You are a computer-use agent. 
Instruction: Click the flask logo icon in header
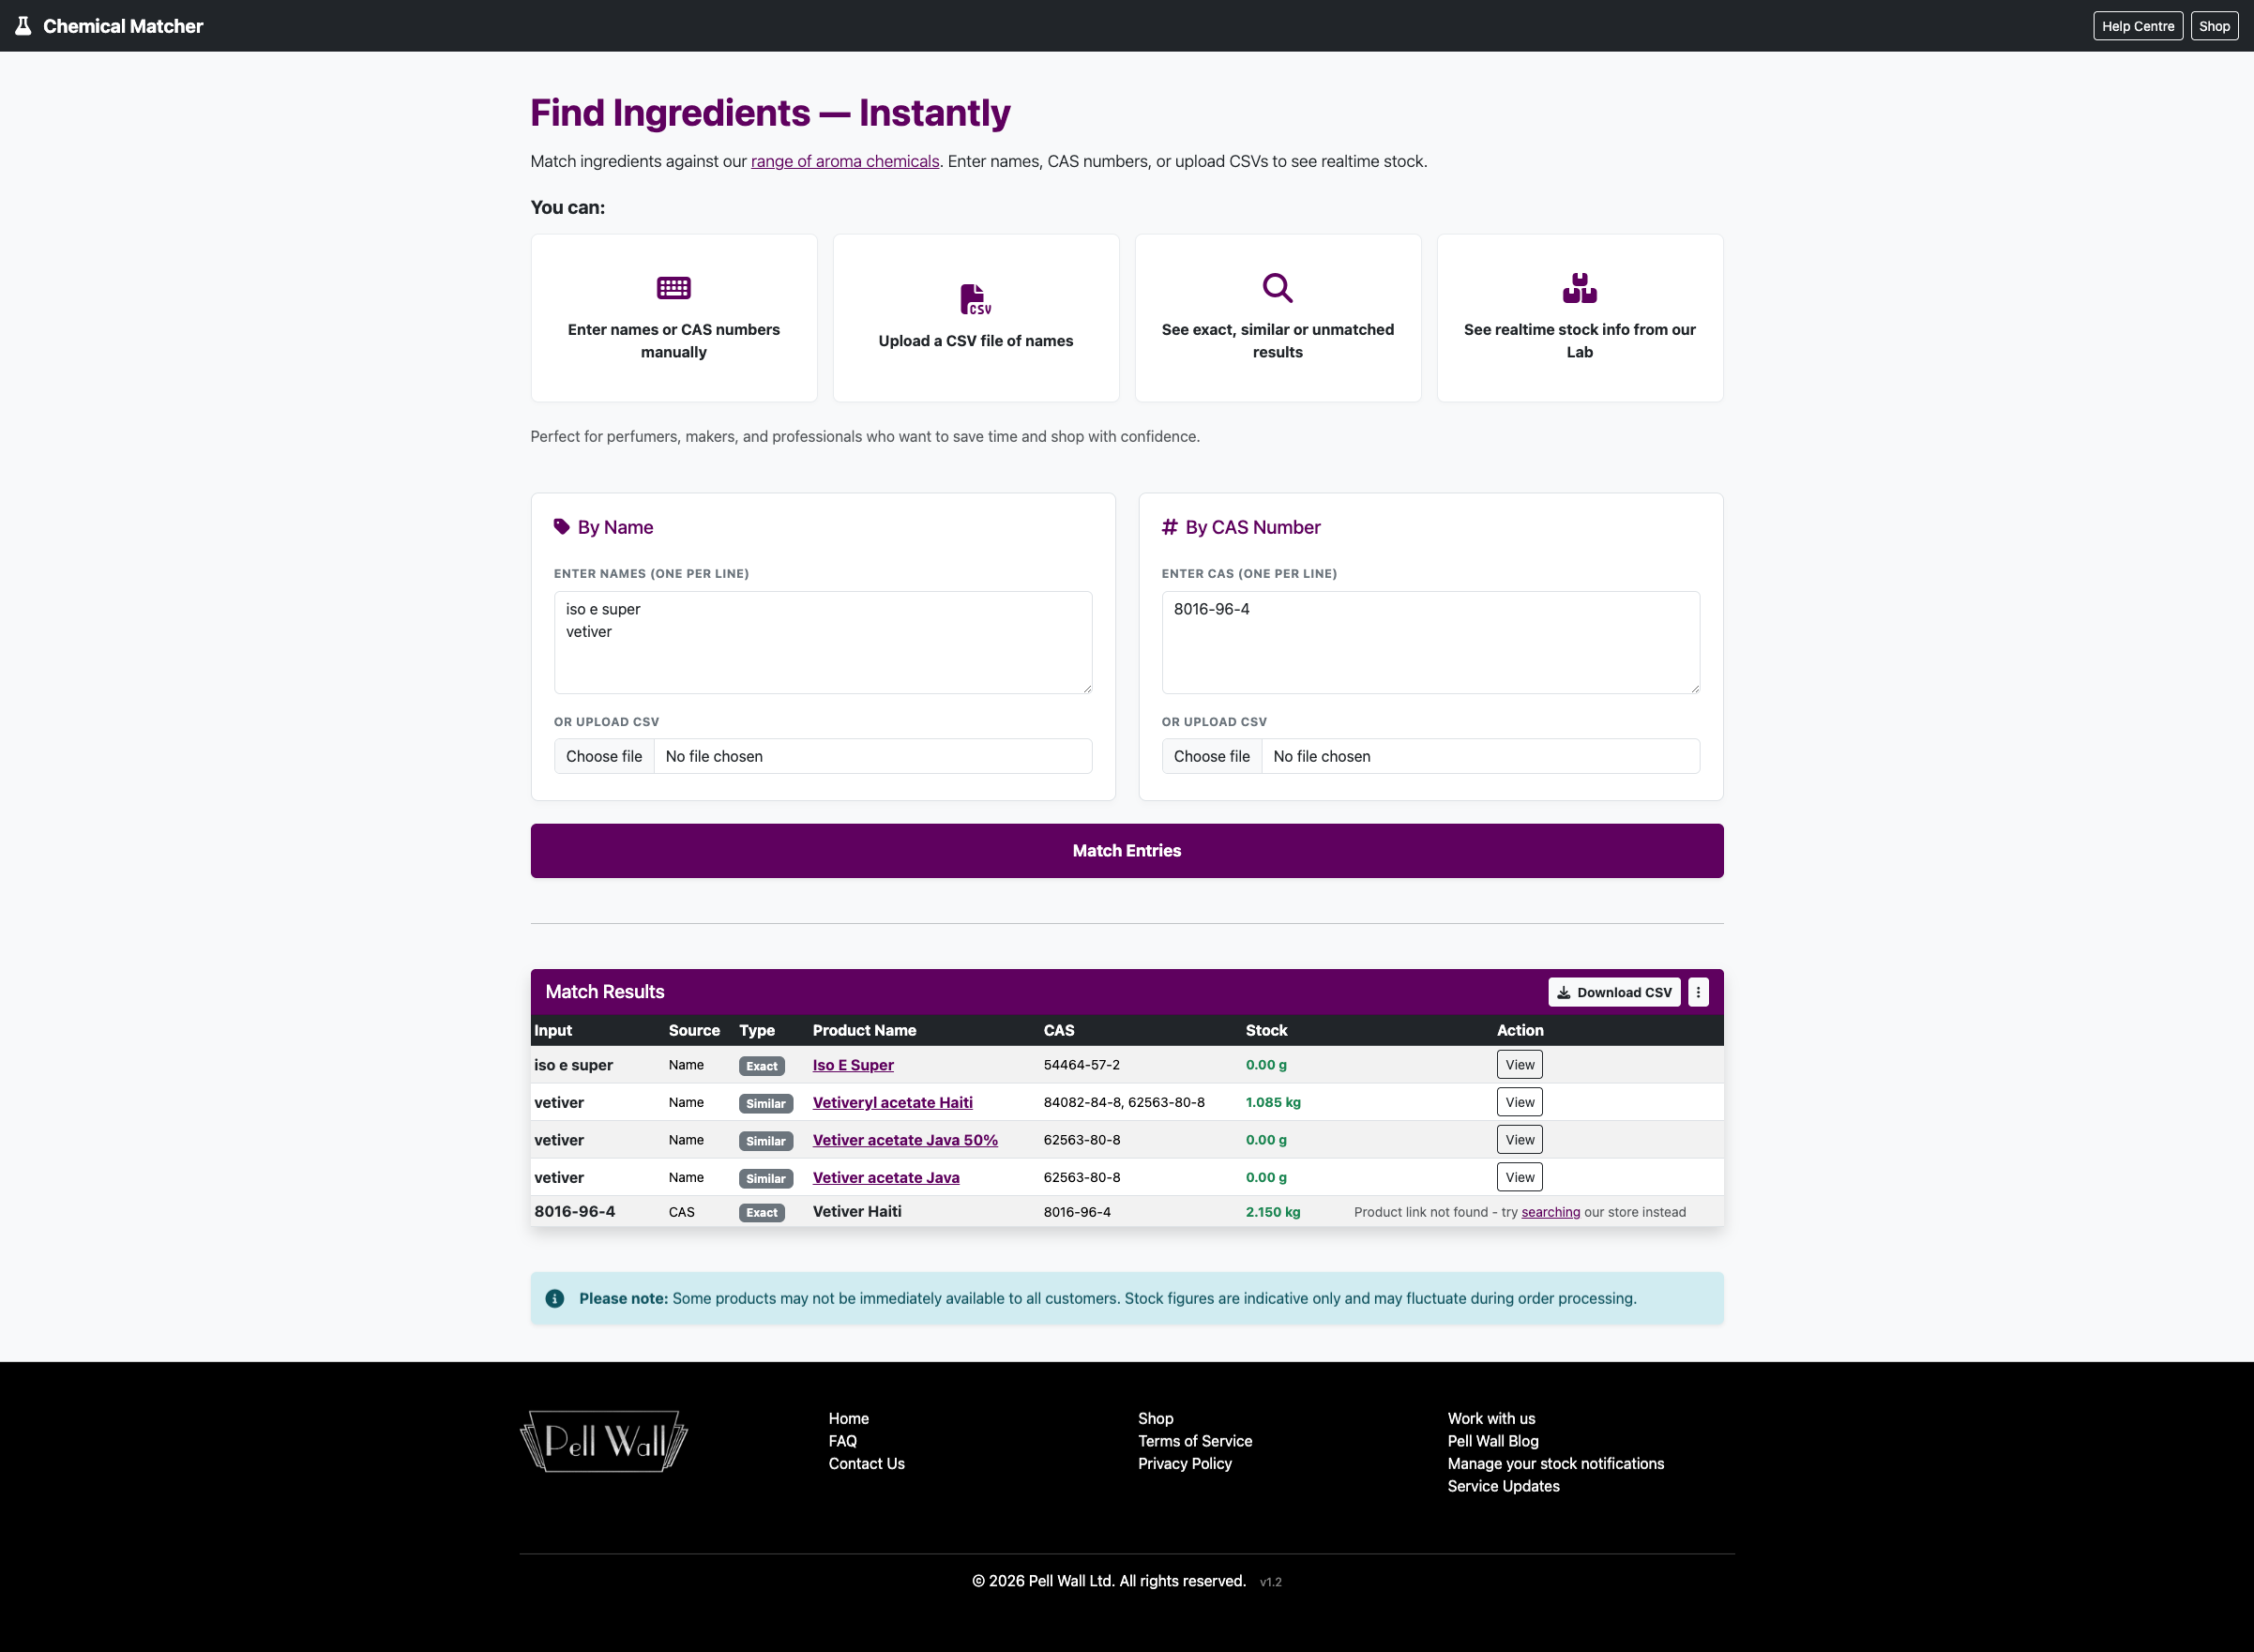[23, 26]
